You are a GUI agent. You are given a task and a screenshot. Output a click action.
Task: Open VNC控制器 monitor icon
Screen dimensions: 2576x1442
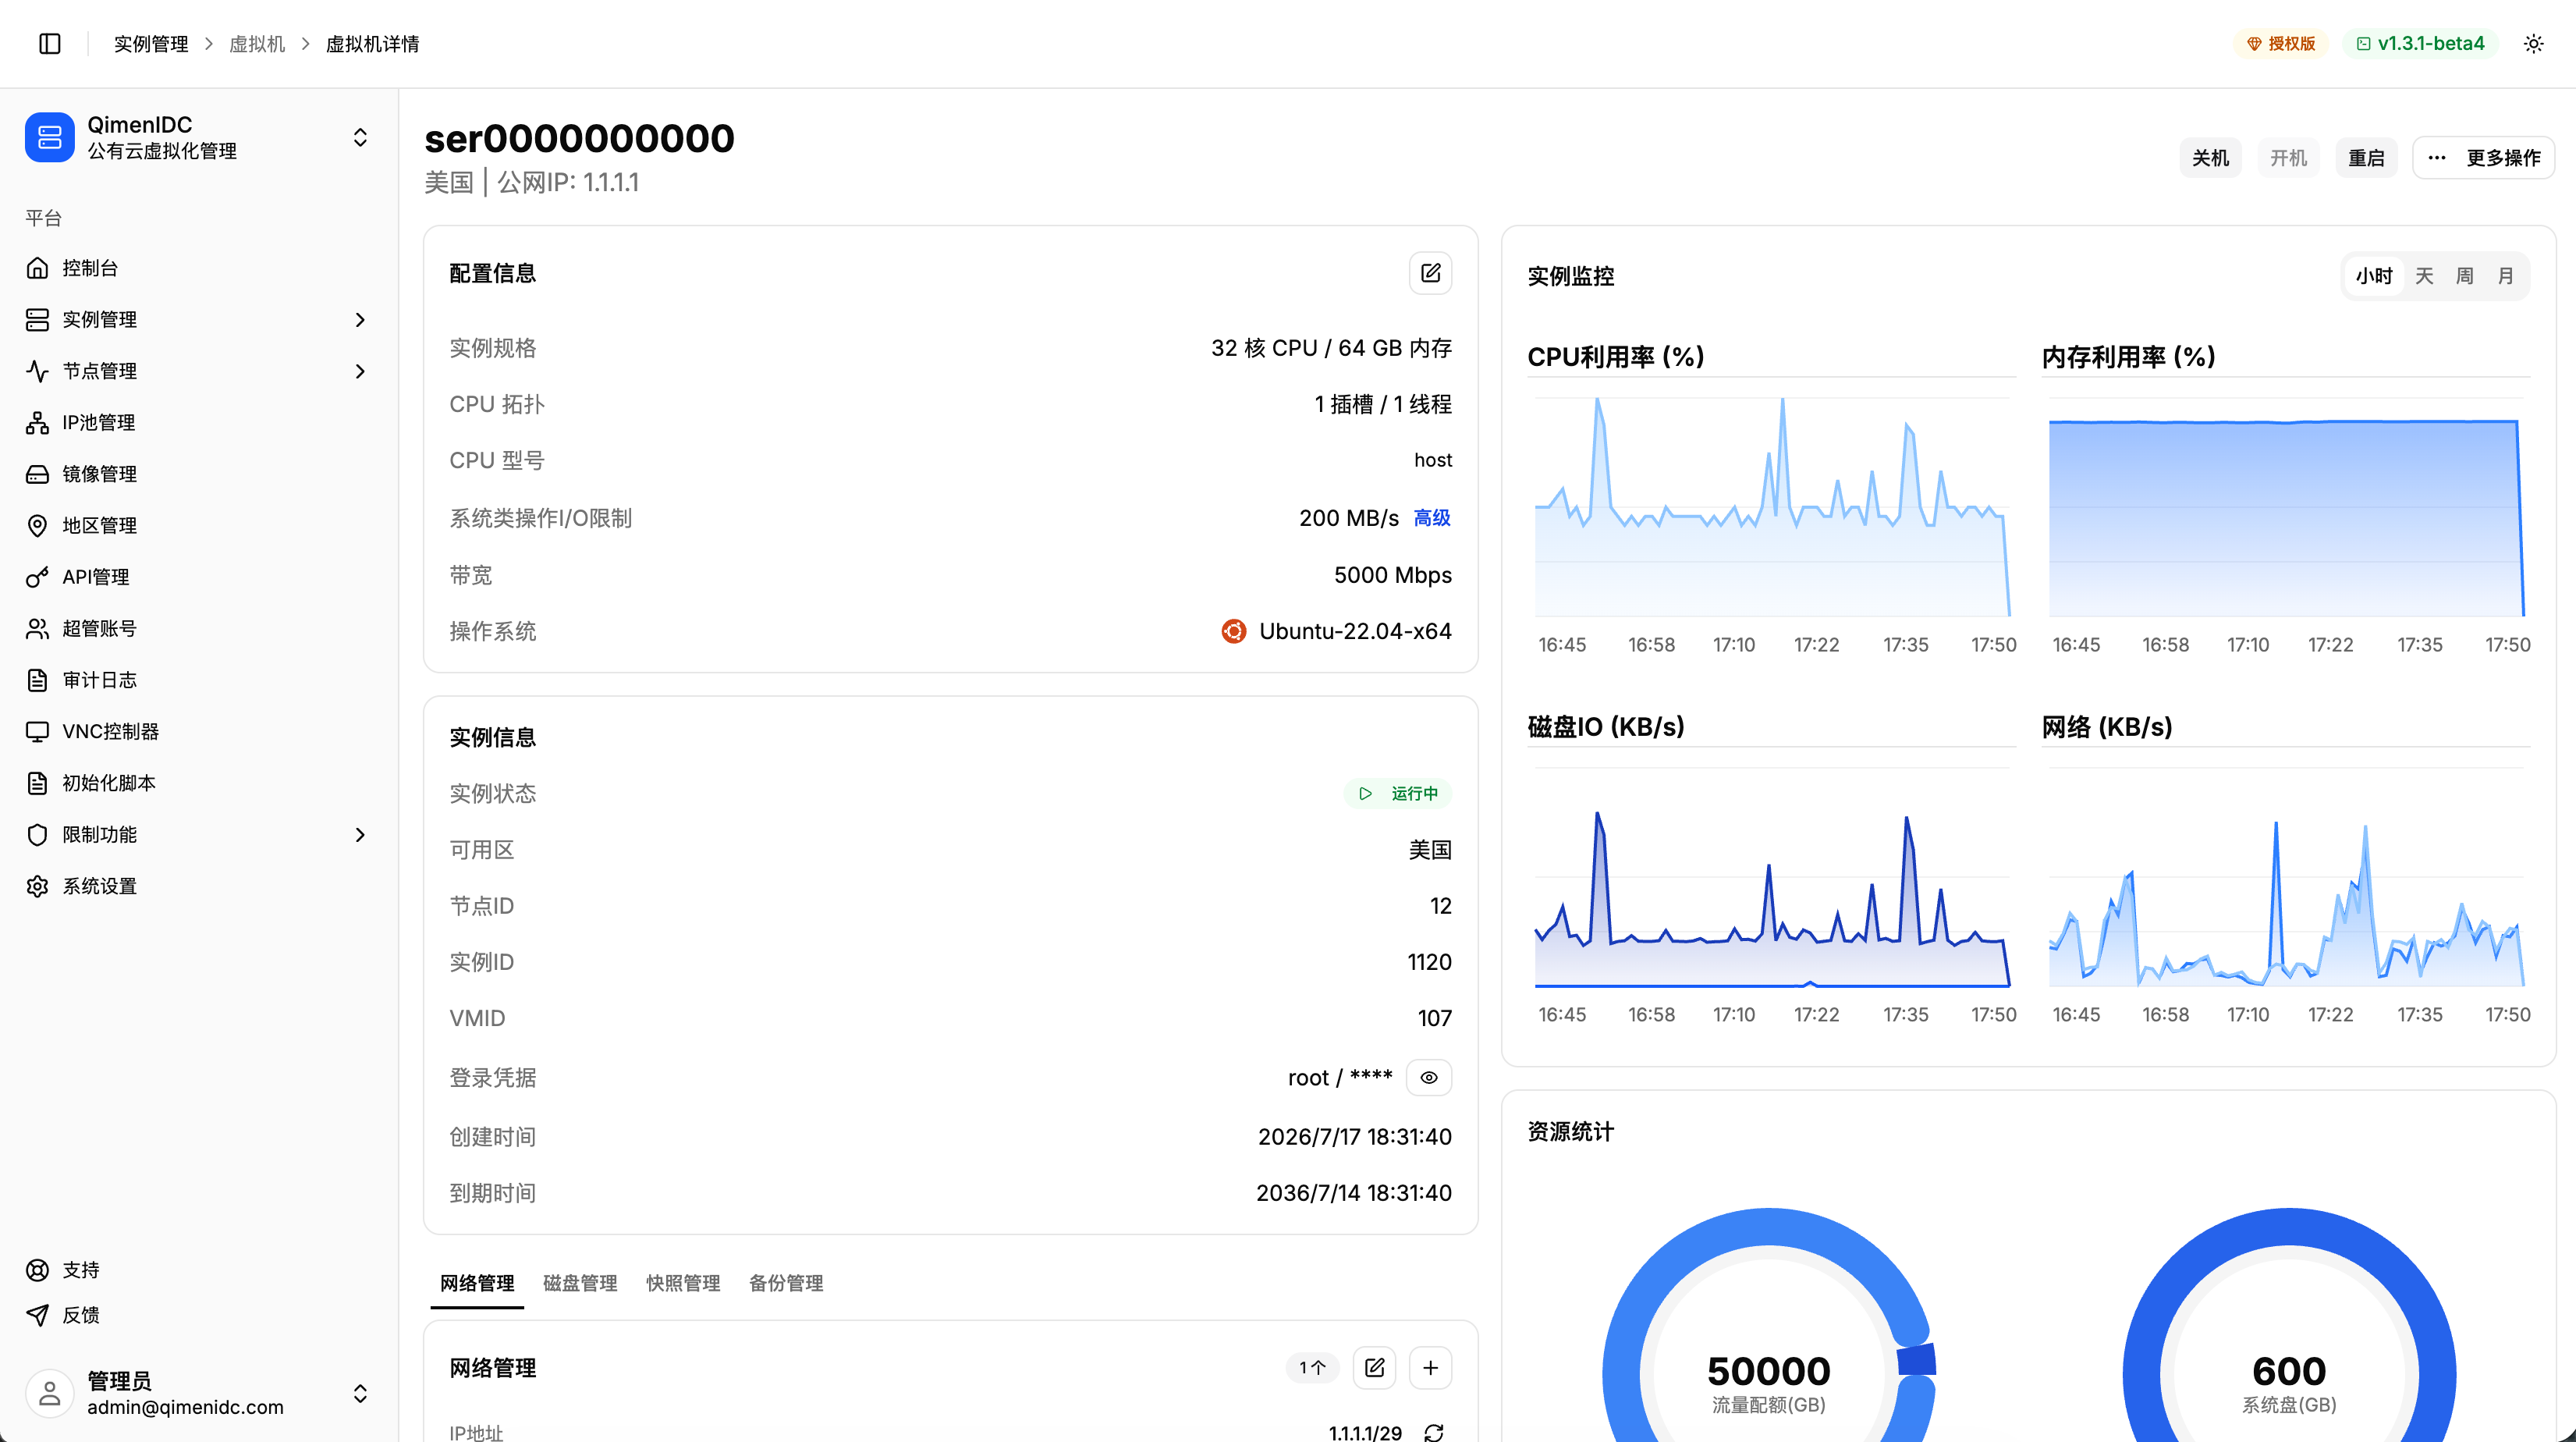click(x=37, y=731)
